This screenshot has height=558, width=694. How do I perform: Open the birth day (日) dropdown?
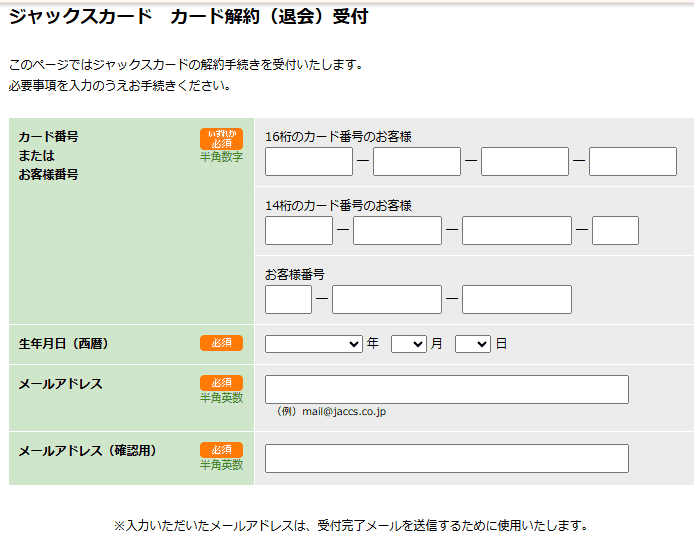[473, 344]
